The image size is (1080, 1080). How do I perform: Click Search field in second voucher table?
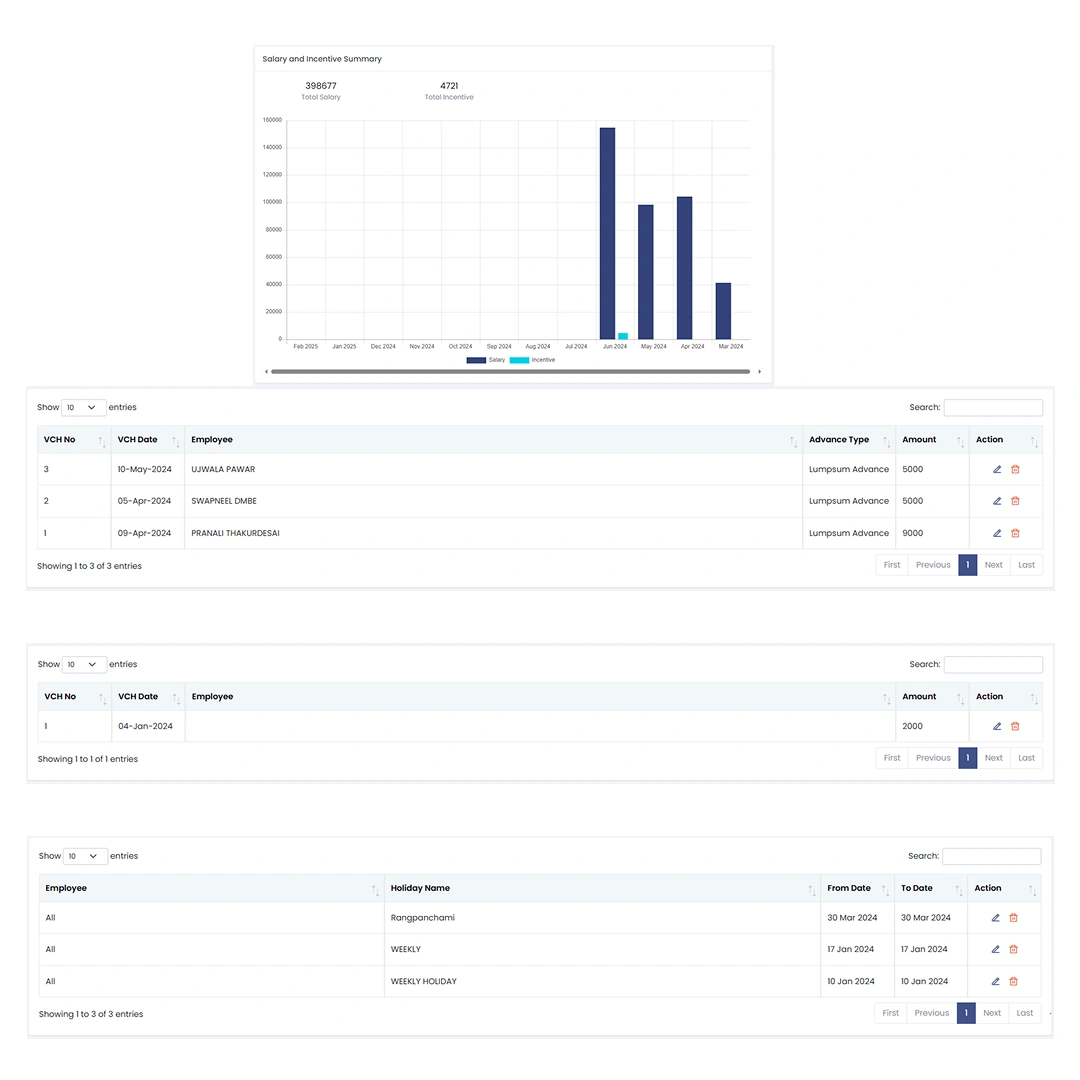[x=993, y=665]
